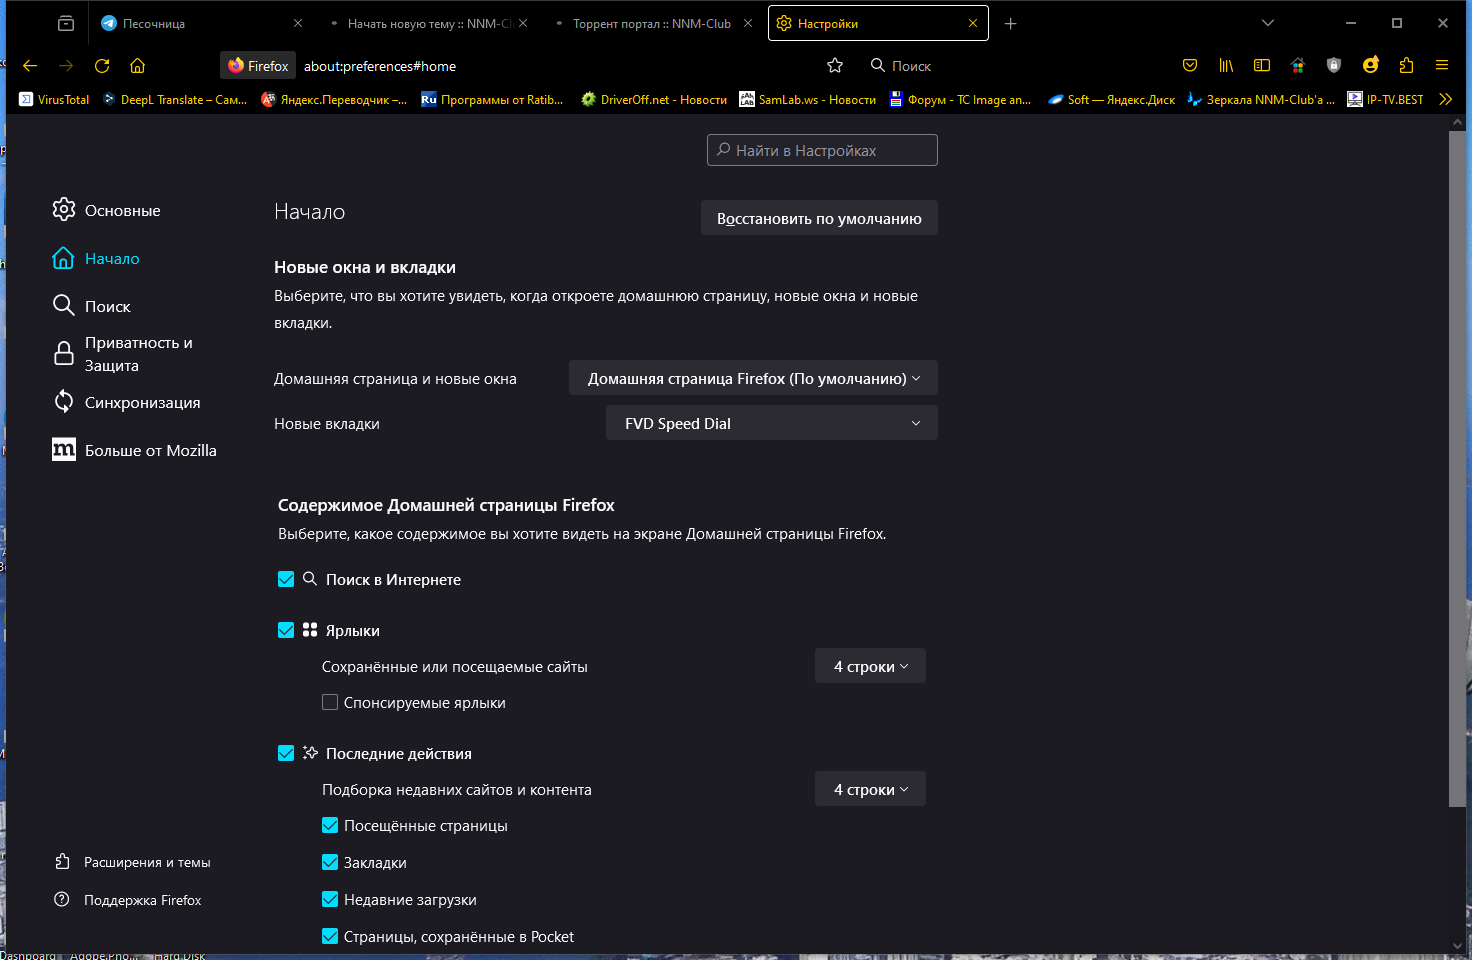Open the Firefox account avatar icon
This screenshot has width=1472, height=960.
pos(1370,65)
